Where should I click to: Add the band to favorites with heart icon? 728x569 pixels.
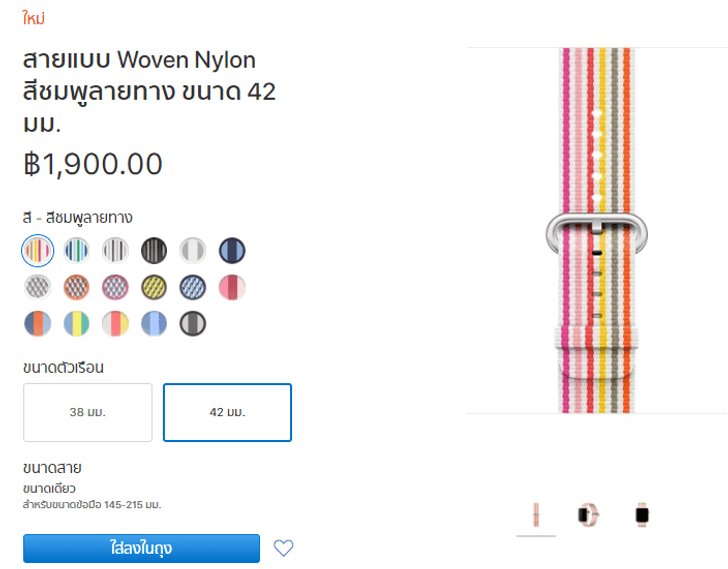[x=283, y=548]
